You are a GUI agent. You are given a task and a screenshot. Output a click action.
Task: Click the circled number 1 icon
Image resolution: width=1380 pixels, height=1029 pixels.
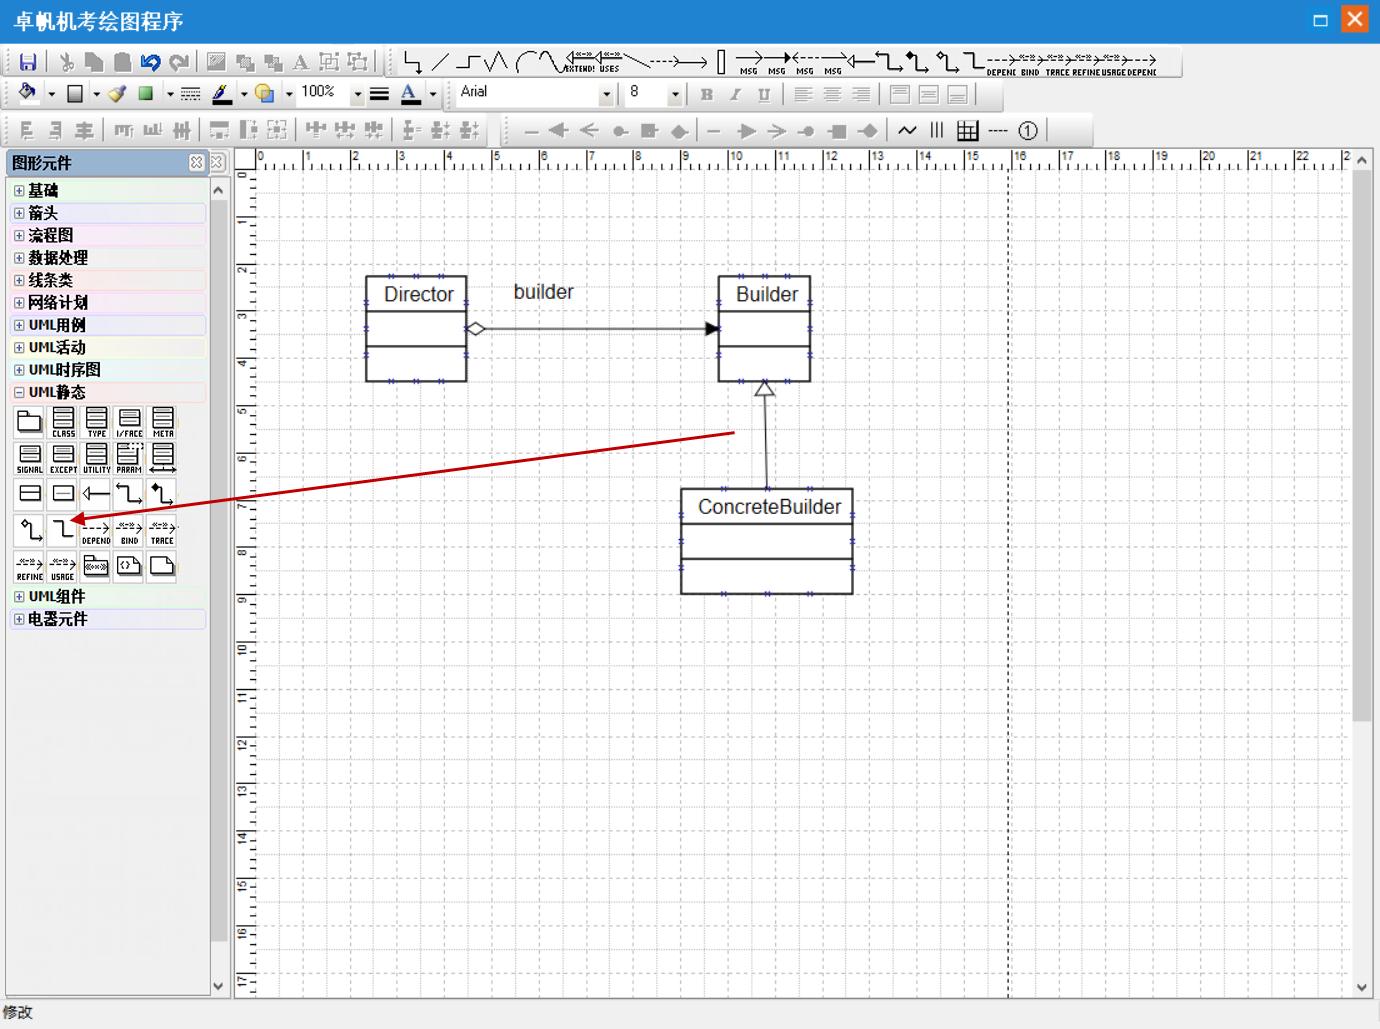coord(1027,130)
